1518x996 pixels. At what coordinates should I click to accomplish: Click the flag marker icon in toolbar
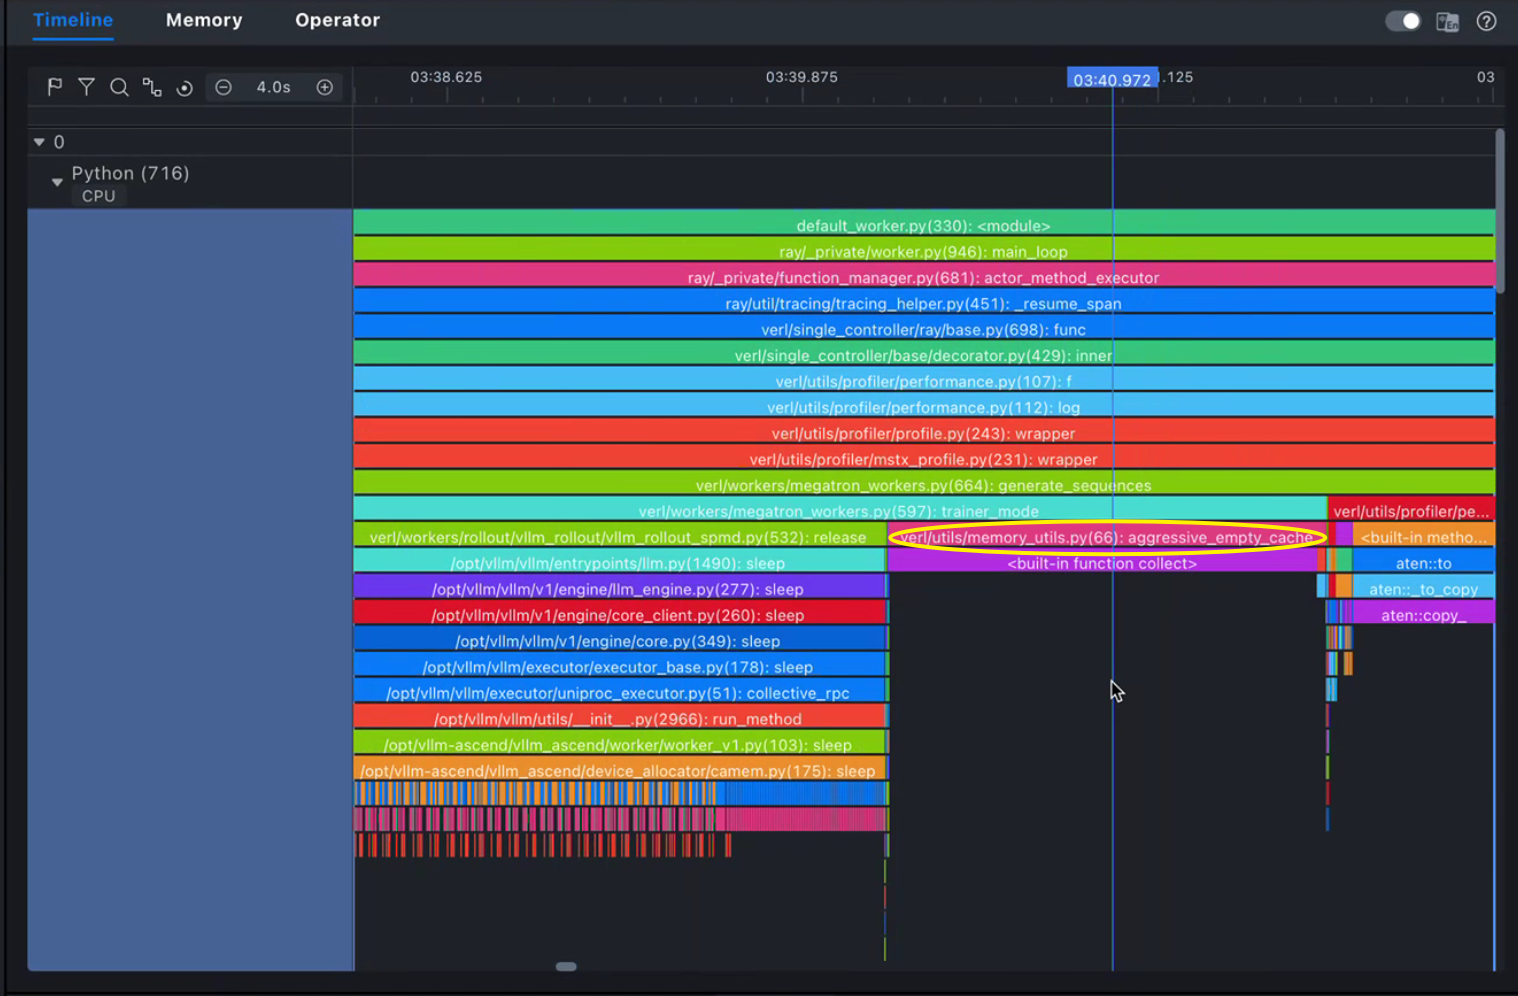click(55, 87)
